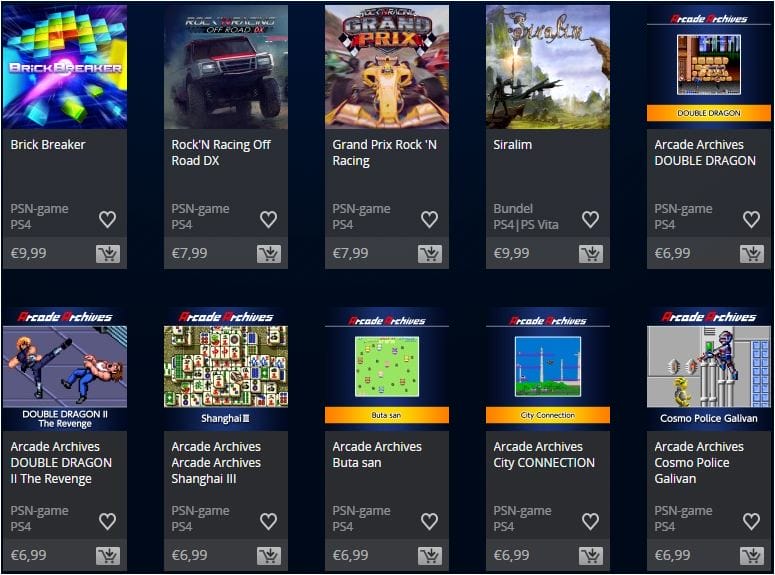Screen dimensions: 775x575
Task: Toggle wishlist heart for Brick Breaker
Action: click(x=107, y=219)
